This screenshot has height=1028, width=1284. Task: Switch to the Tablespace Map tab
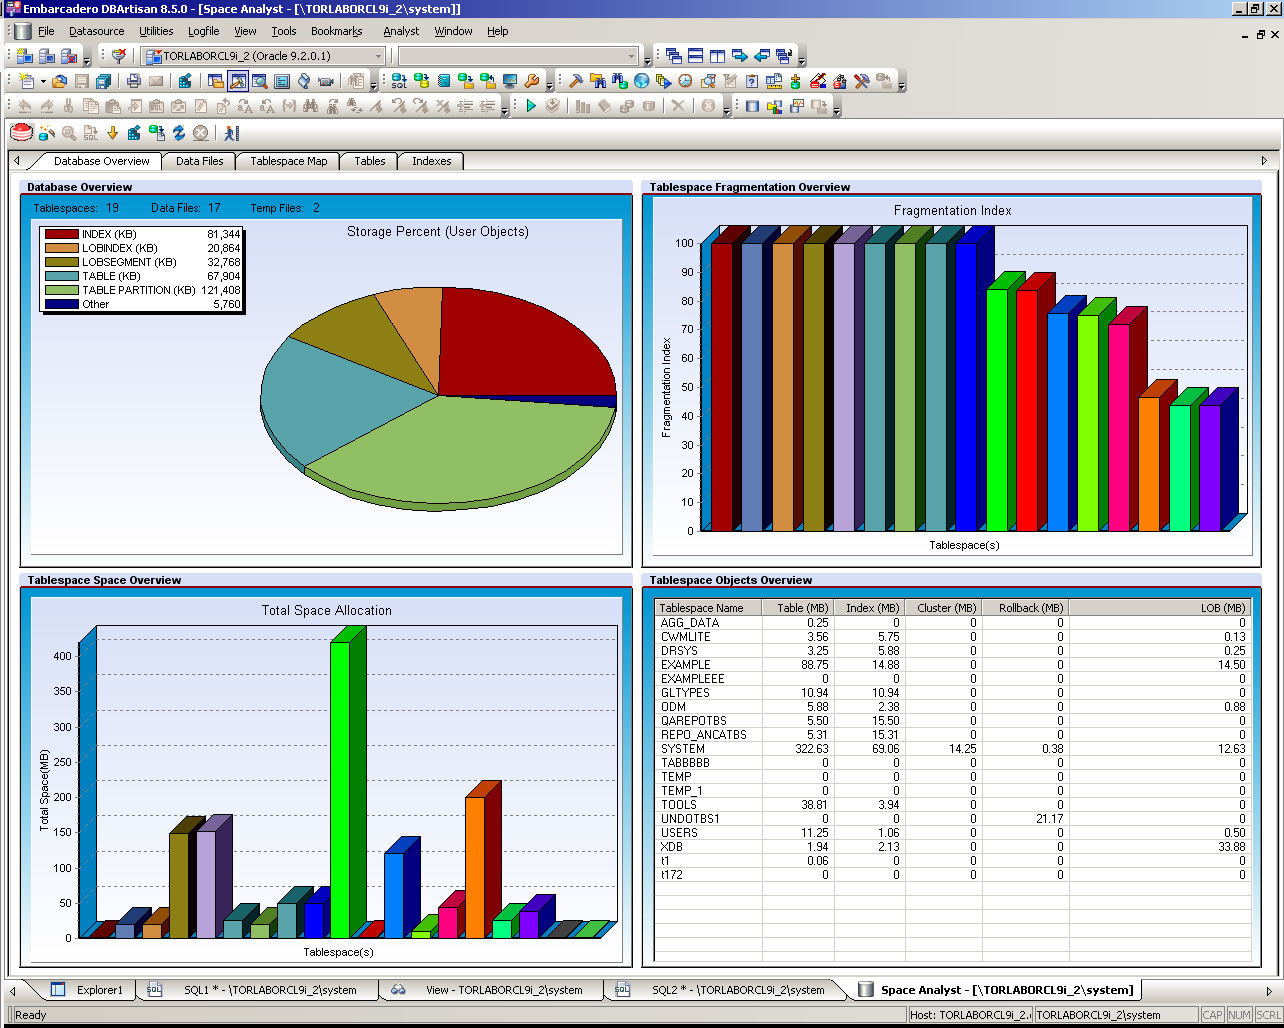[288, 161]
